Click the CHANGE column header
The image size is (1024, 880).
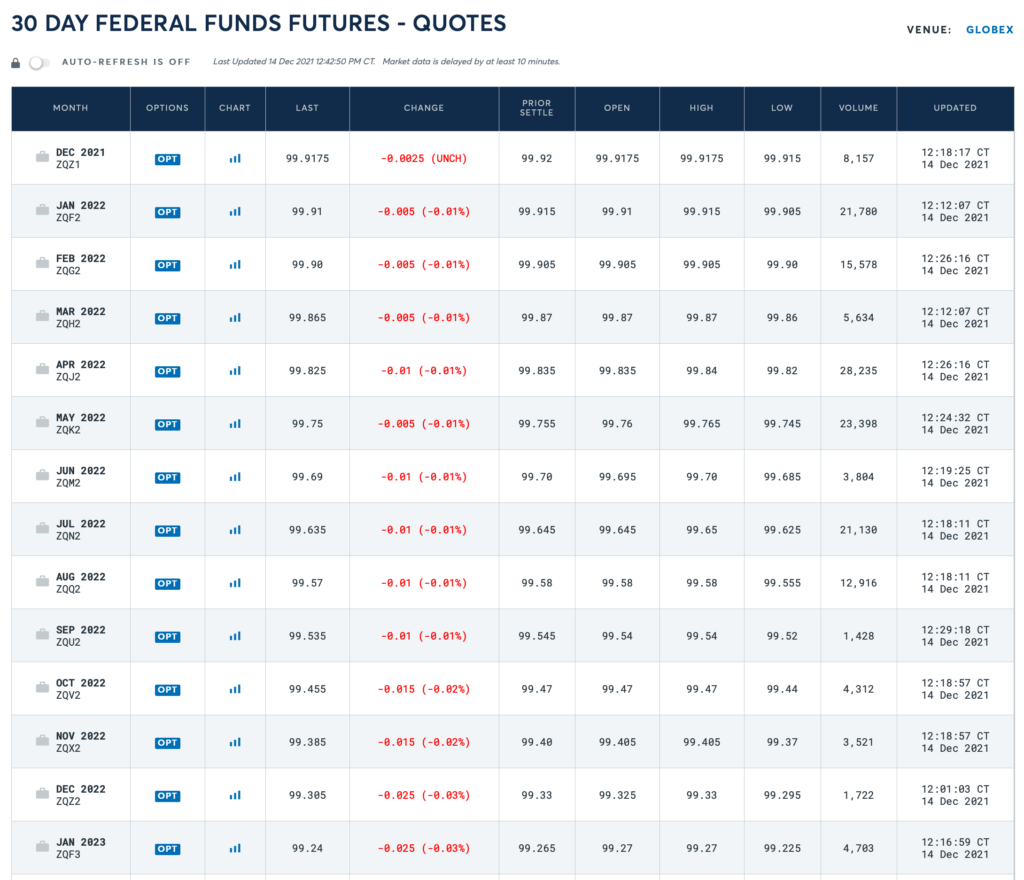click(x=423, y=108)
